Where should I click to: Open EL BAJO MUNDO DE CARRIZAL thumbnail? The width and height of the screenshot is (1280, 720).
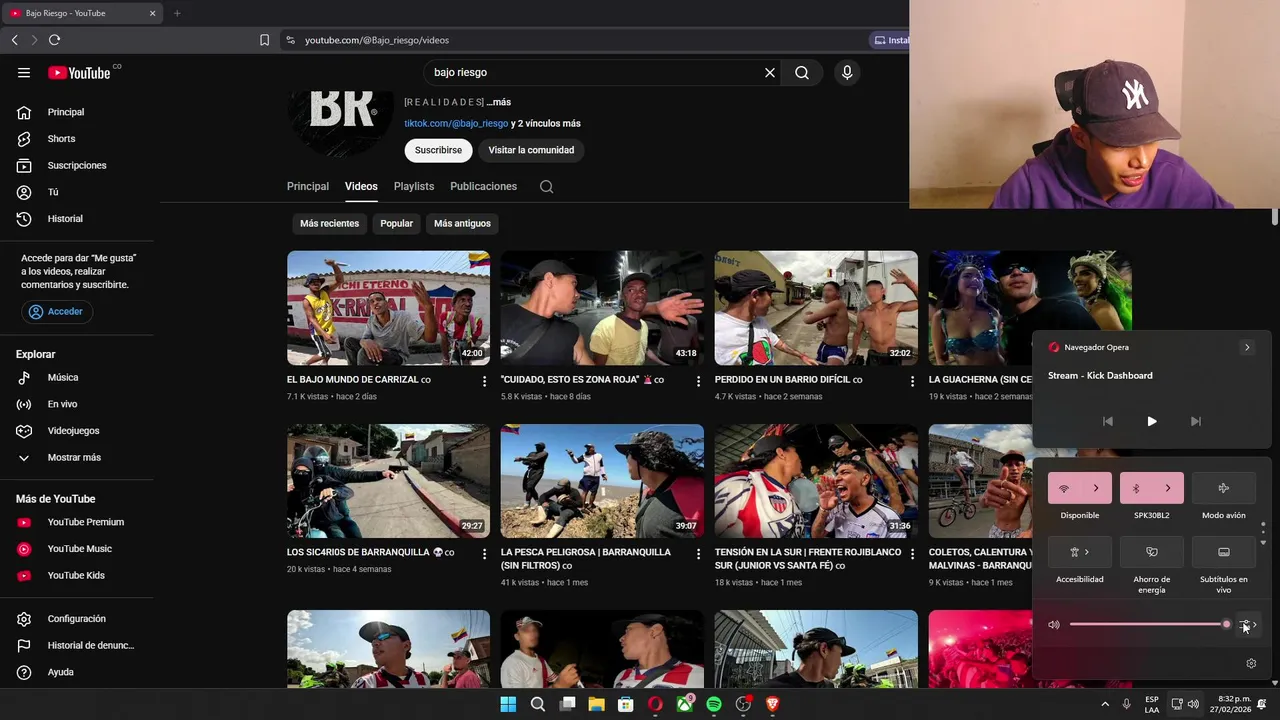(388, 308)
